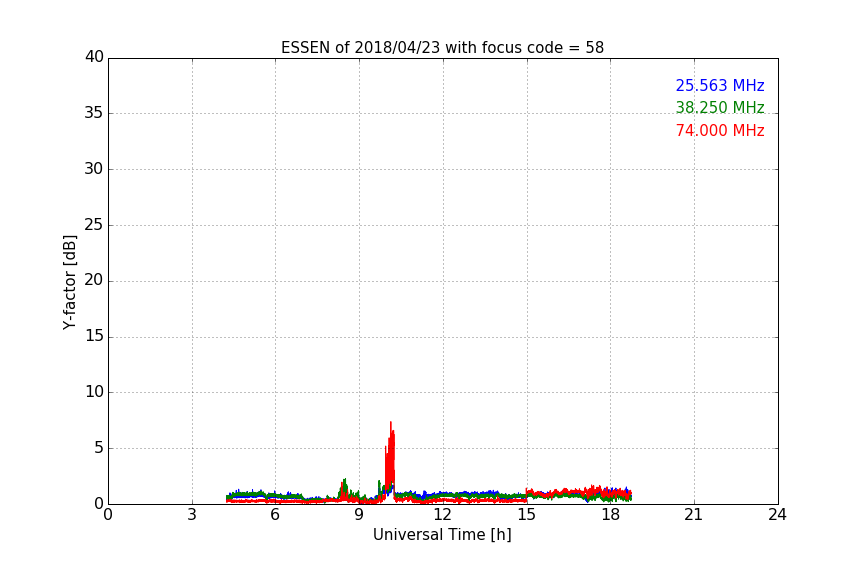Click the 'Y-factor [dB]' axis label

click(69, 282)
